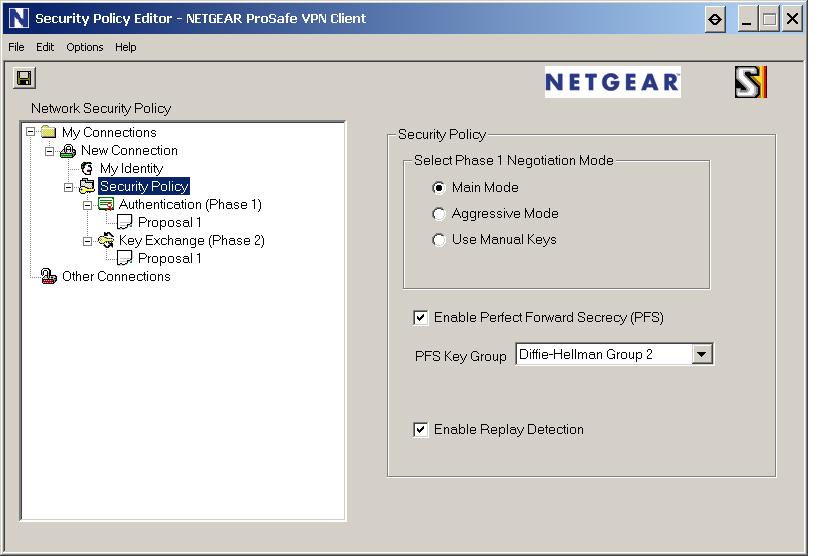Select Proposal 1 label under Key Exchange
840x556 pixels.
tap(170, 258)
